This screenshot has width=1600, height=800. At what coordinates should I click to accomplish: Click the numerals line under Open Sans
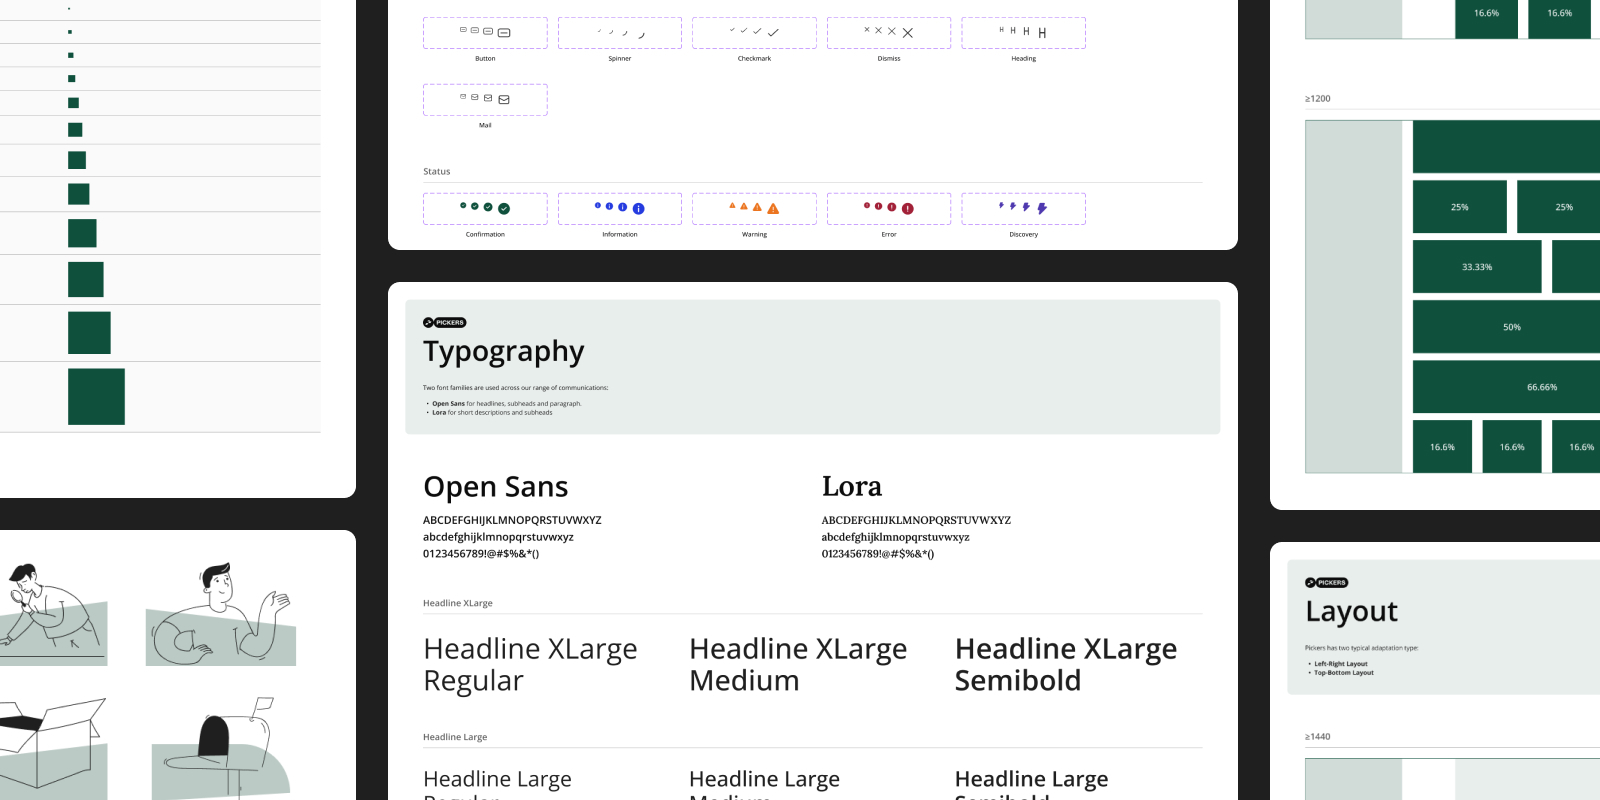pos(481,554)
